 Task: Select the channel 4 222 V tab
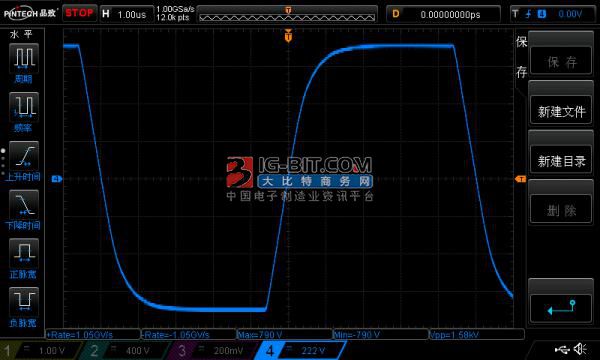300,350
